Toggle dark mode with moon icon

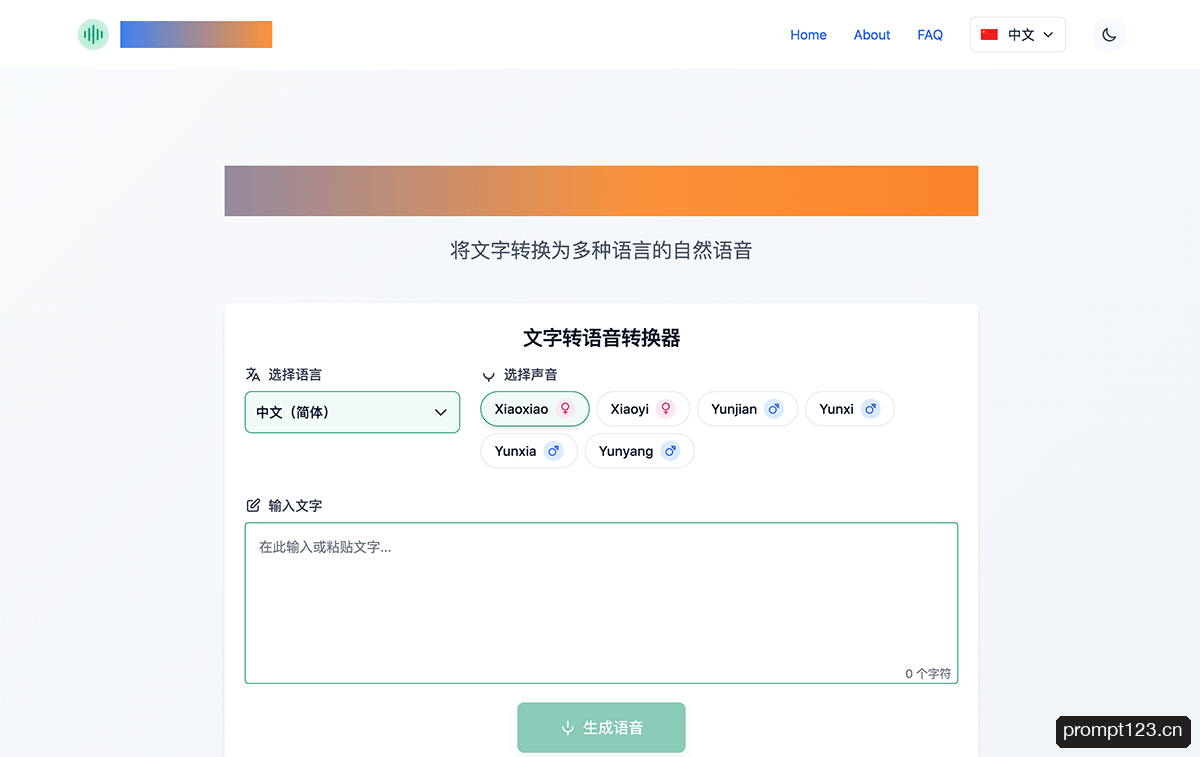pyautogui.click(x=1109, y=35)
